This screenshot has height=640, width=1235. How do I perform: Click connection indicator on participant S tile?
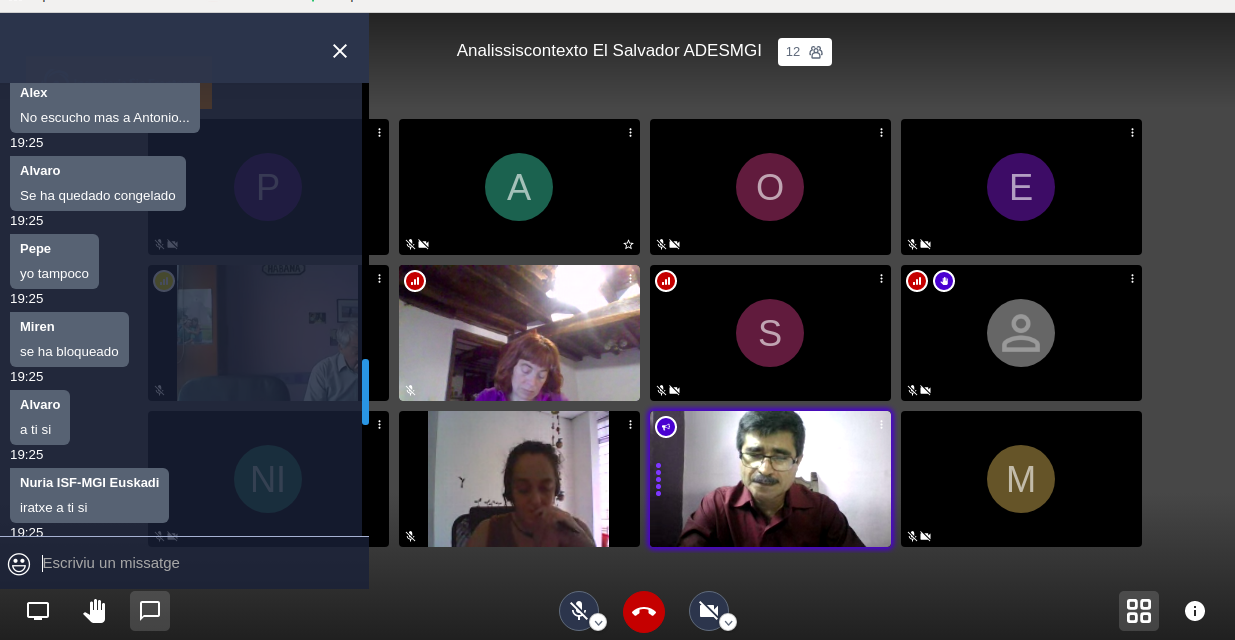point(666,281)
